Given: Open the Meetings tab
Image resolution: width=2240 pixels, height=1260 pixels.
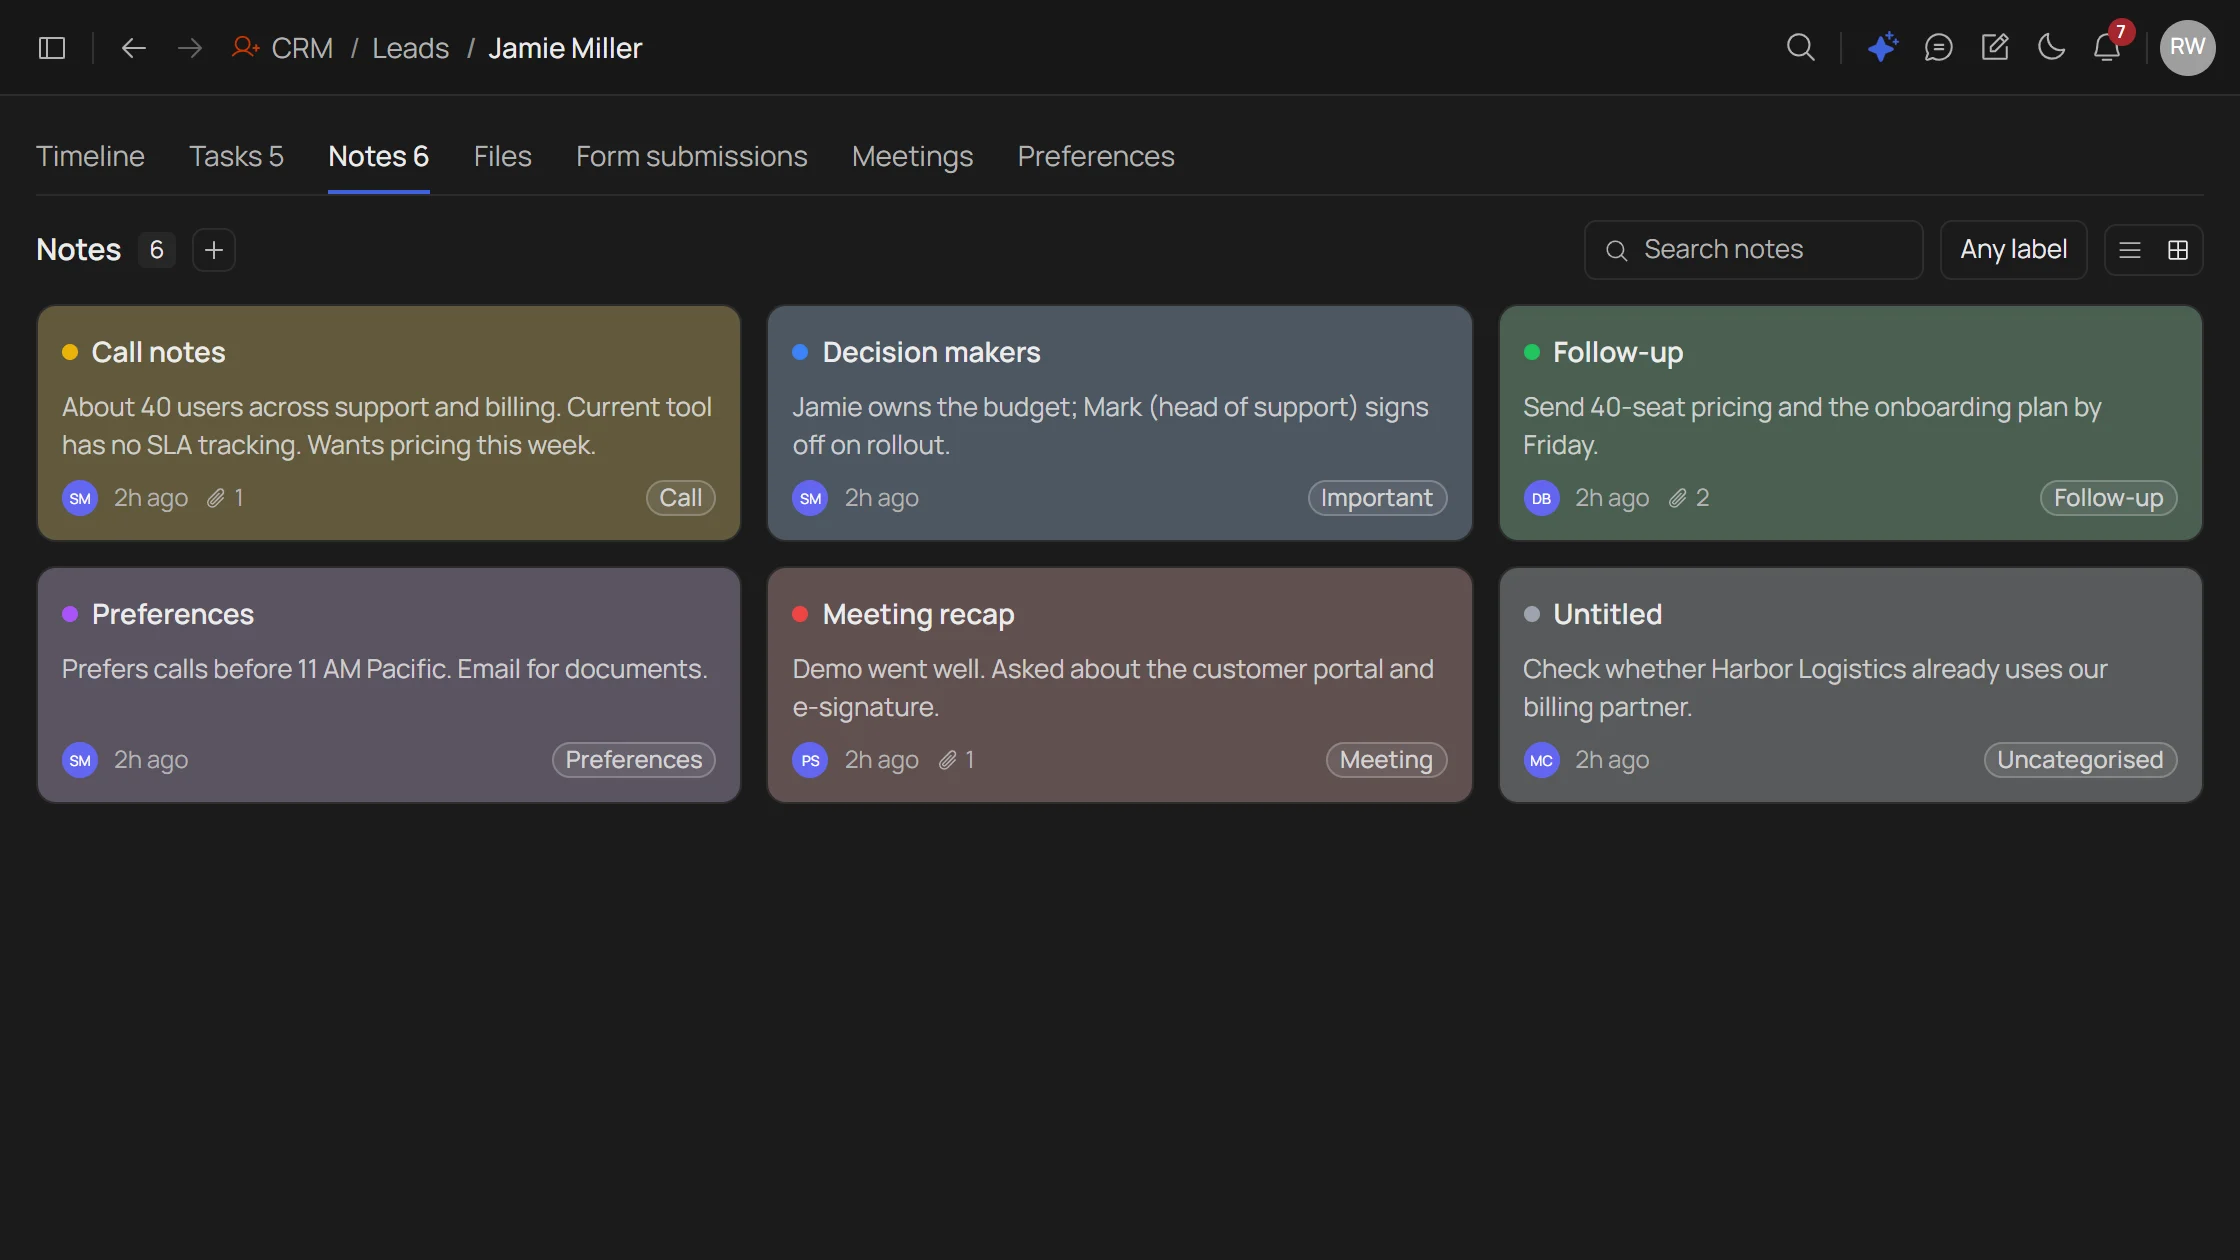Looking at the screenshot, I should click(x=912, y=157).
